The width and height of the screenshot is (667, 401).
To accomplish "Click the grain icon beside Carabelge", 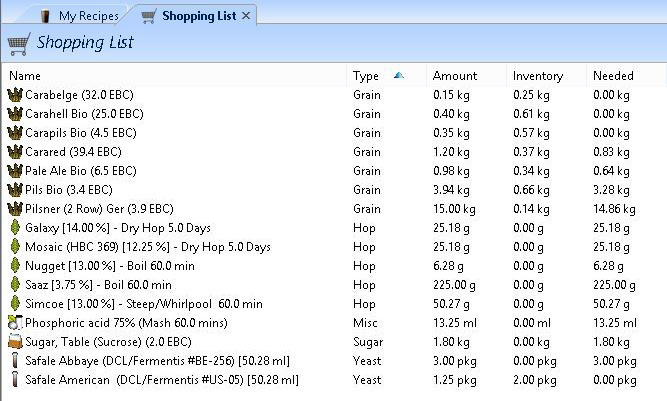I will click(15, 95).
